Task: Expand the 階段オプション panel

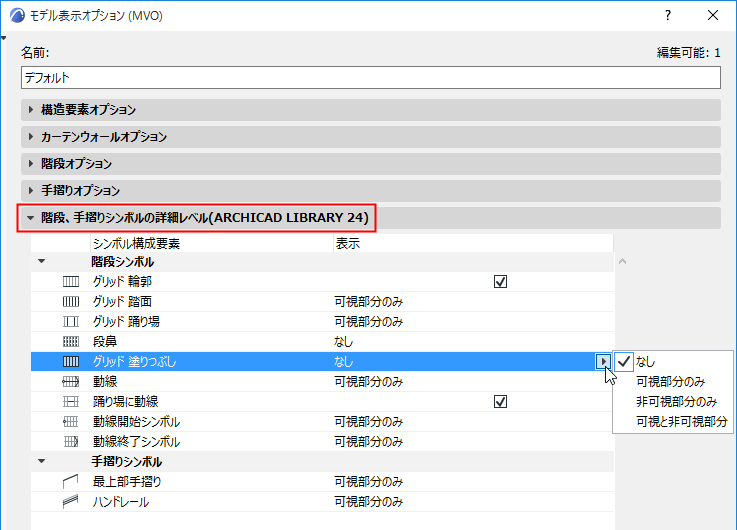Action: 371,164
